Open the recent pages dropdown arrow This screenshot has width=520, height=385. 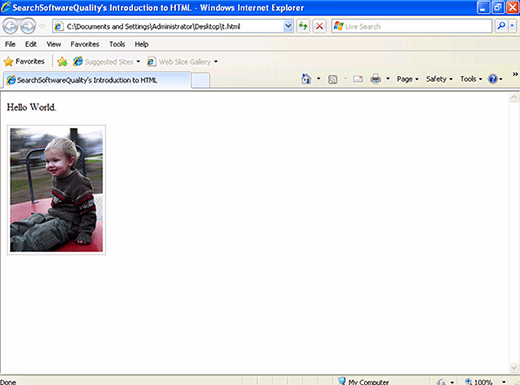point(42,26)
